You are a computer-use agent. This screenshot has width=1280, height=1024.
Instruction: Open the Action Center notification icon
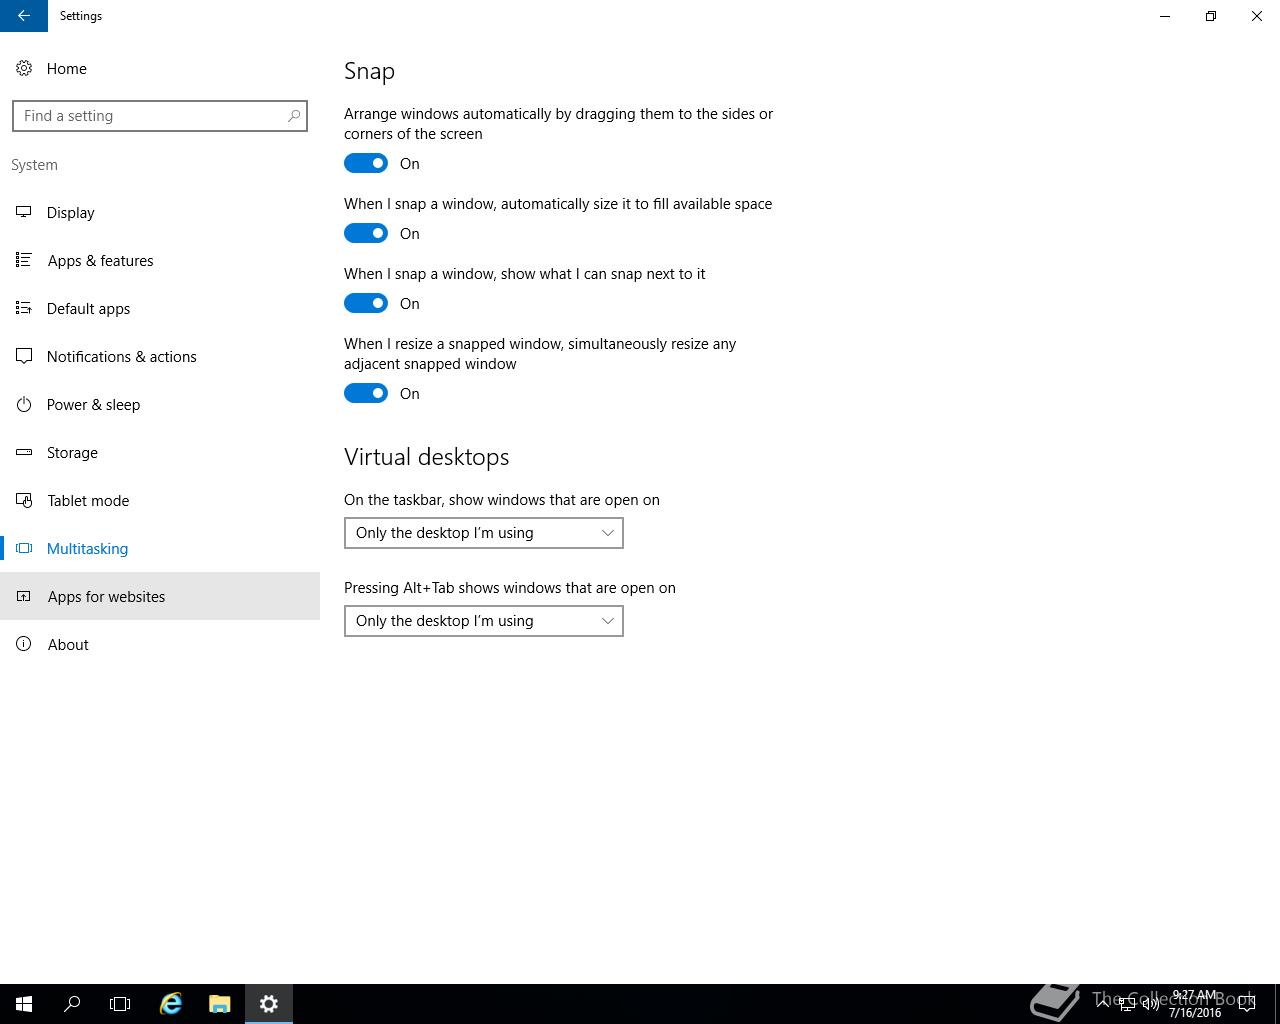[x=1247, y=1004]
